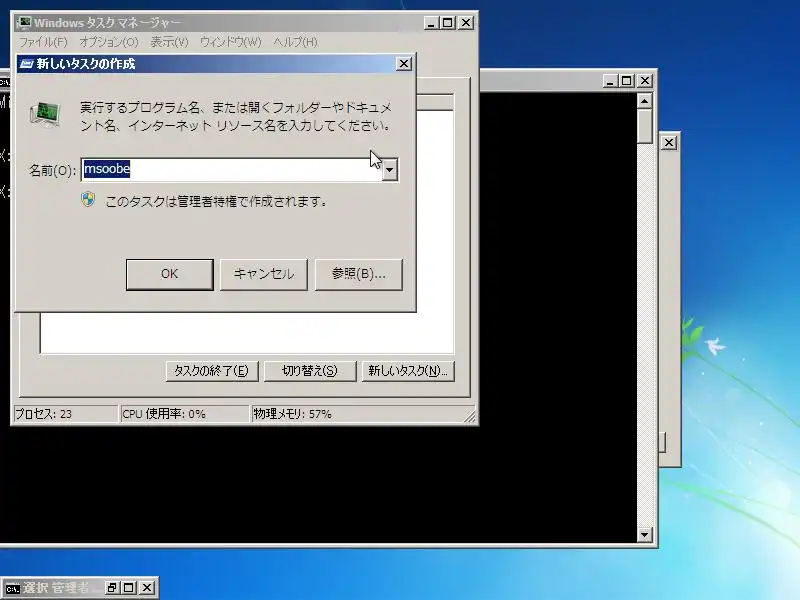This screenshot has width=800, height=600.
Task: Expand the 名前 combo box dropdown arrow
Action: pyautogui.click(x=390, y=170)
